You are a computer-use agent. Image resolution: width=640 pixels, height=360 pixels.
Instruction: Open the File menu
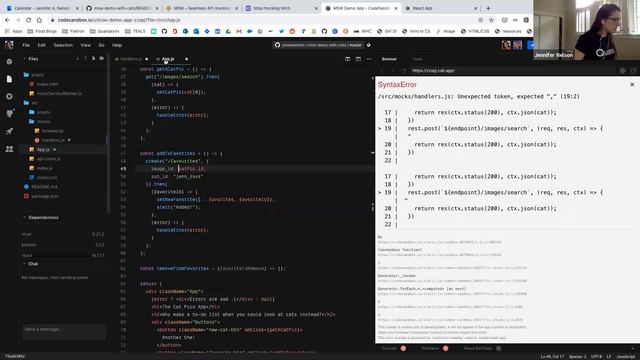pyautogui.click(x=26, y=45)
